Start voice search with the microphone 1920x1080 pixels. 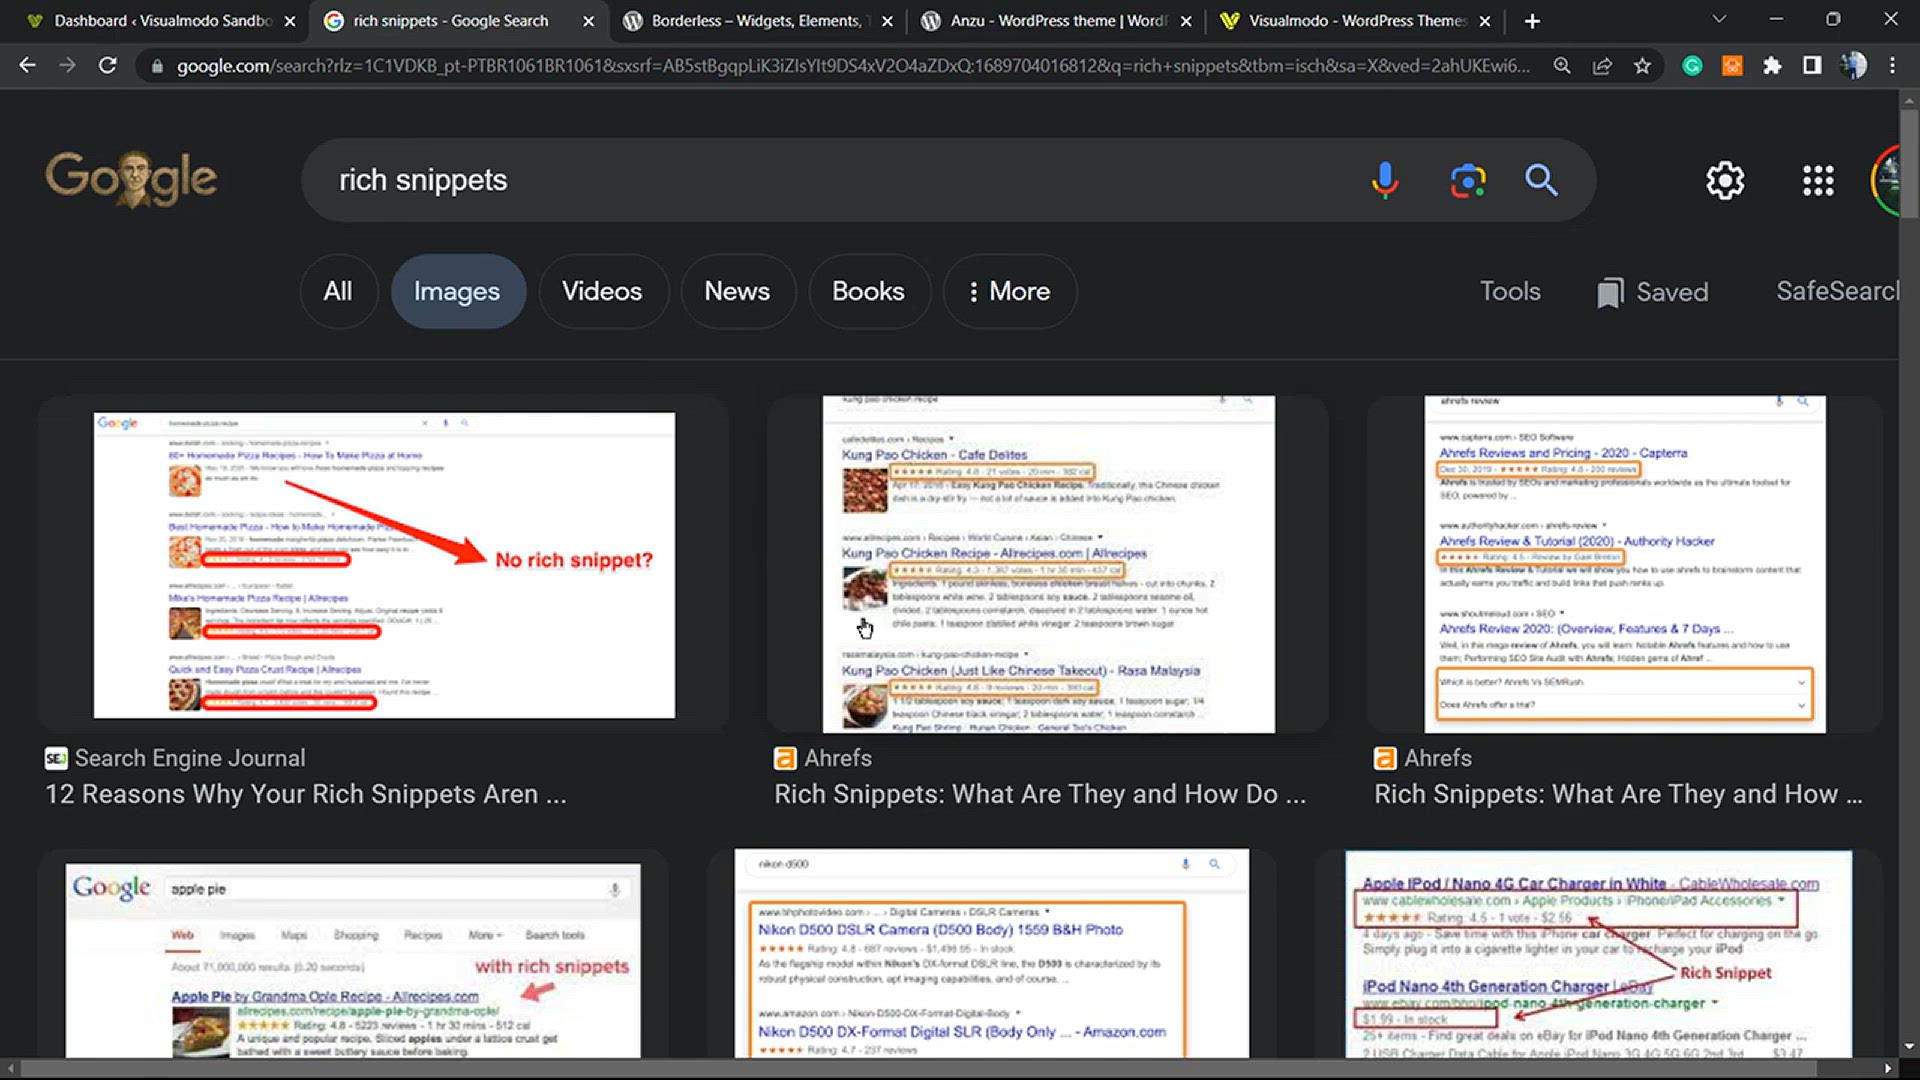pyautogui.click(x=1385, y=180)
